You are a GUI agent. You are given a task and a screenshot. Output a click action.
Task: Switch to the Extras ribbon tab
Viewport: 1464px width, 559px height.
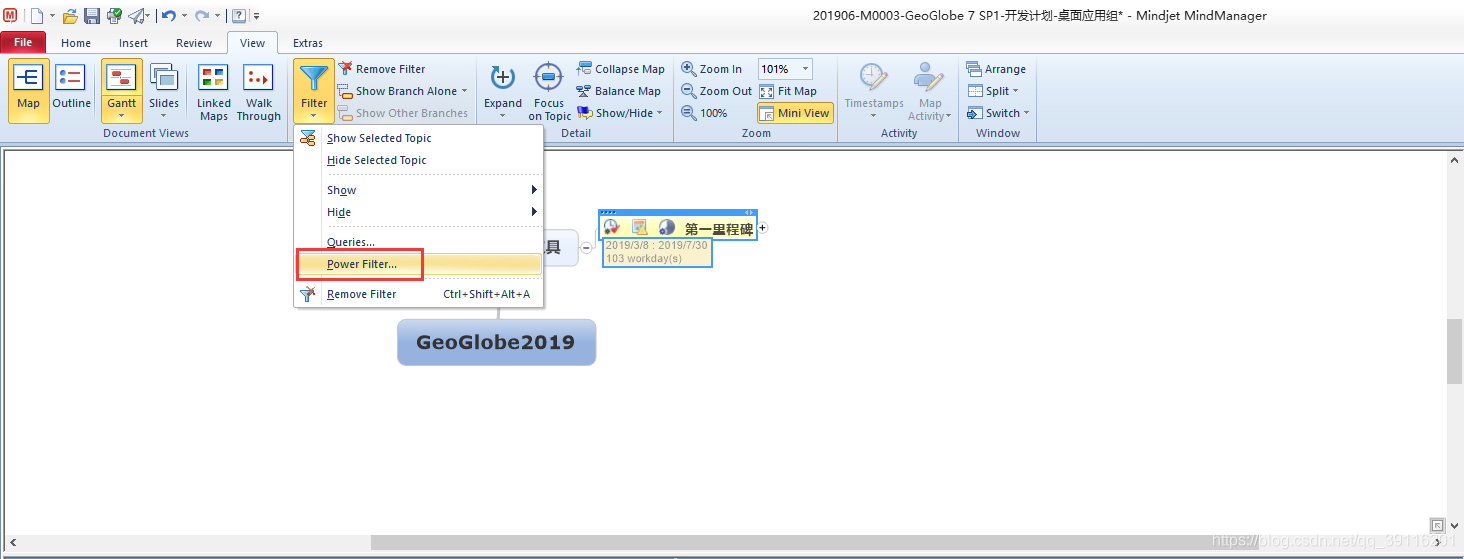[x=308, y=43]
